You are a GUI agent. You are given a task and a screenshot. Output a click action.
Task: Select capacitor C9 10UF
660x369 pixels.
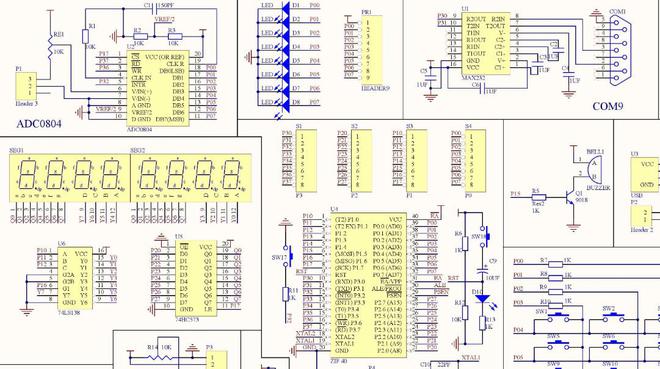(x=483, y=272)
